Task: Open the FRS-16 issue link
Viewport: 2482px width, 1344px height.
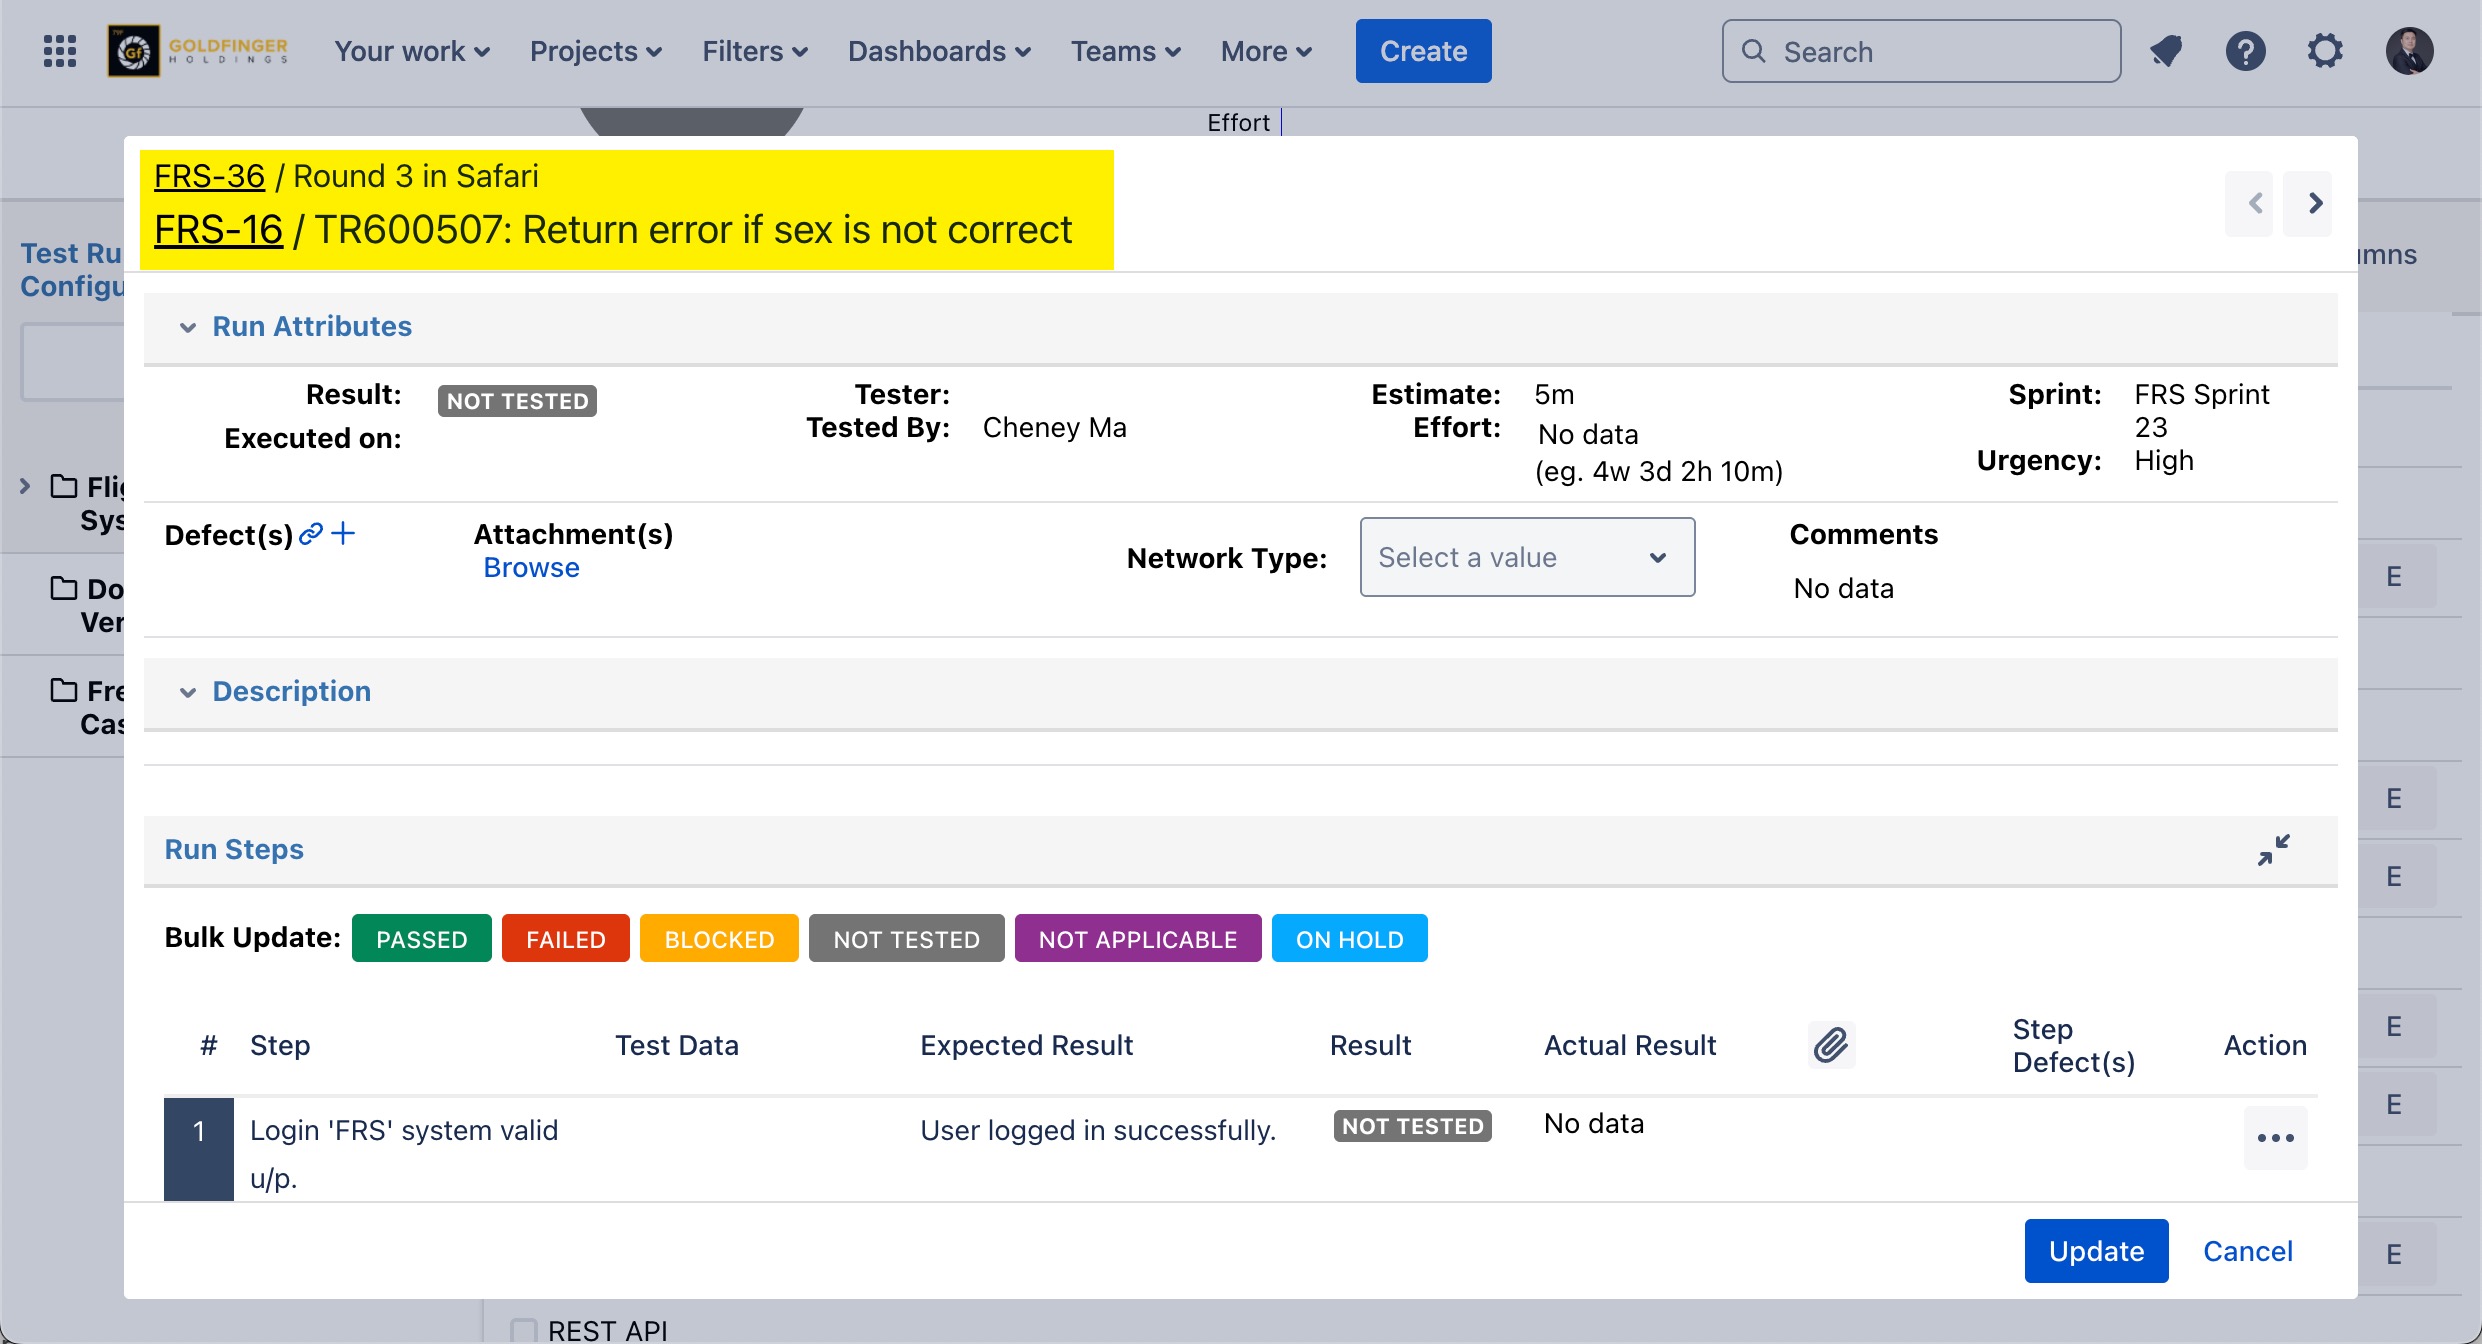Action: click(218, 230)
